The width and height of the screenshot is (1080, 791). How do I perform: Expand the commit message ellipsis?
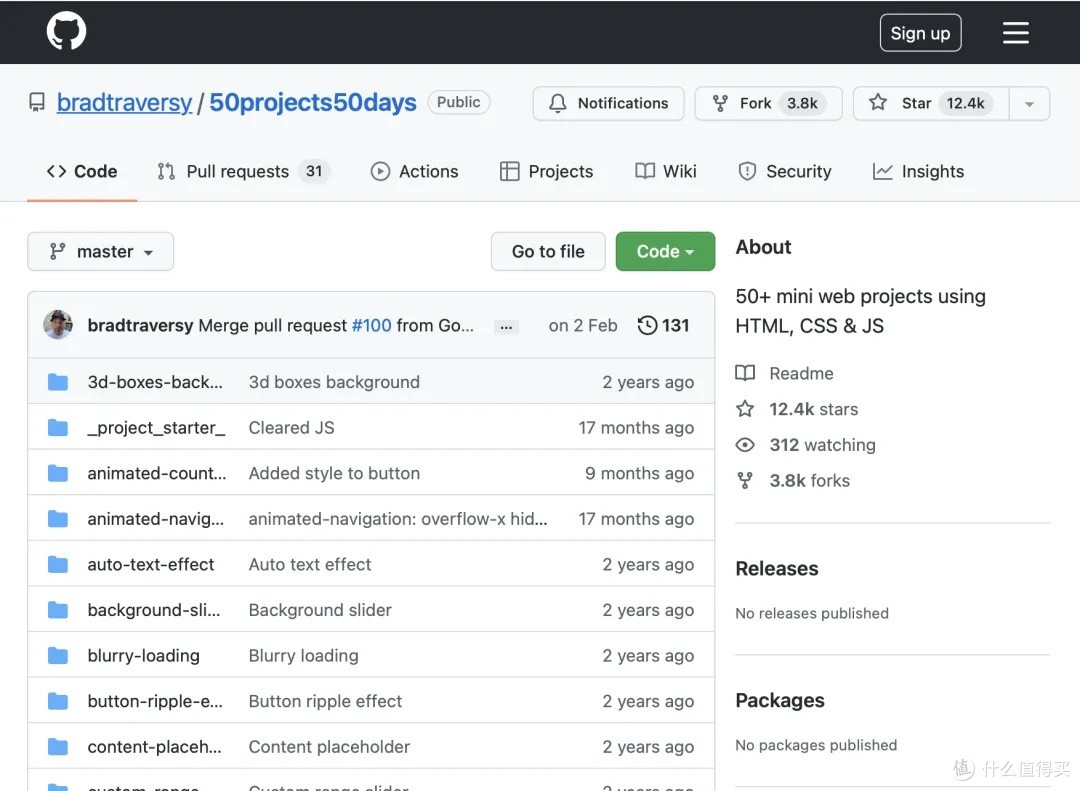click(x=506, y=327)
